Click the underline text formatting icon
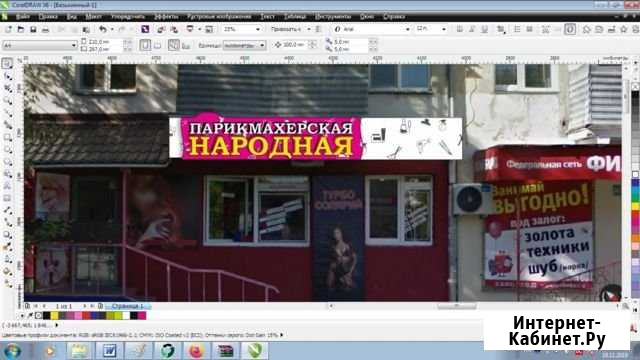Viewport: 640px width, 360px height. (484, 29)
